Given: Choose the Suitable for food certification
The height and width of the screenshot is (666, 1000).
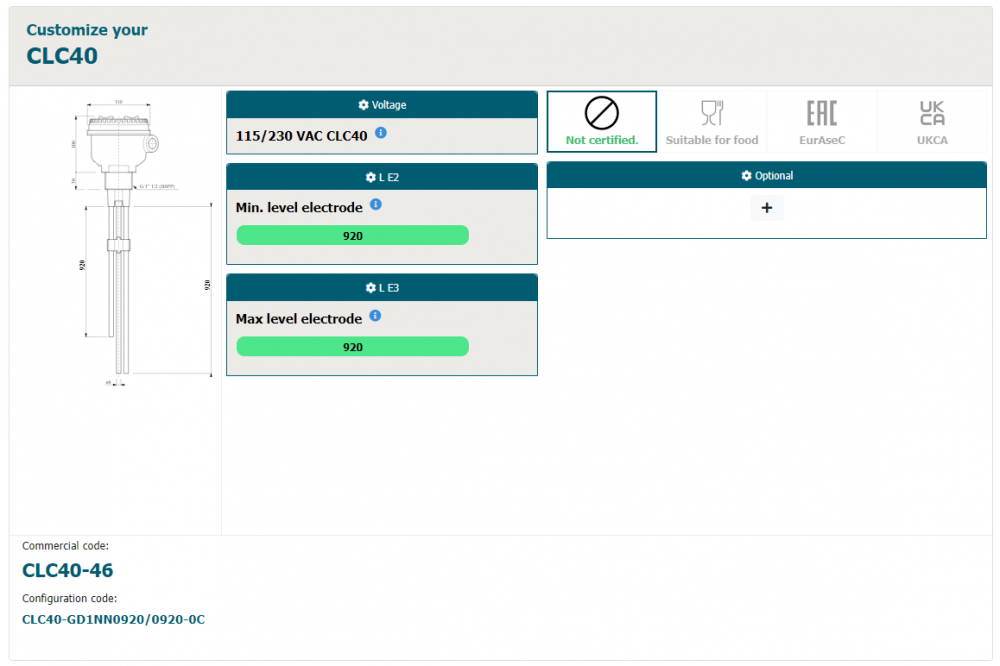Looking at the screenshot, I should (x=712, y=122).
